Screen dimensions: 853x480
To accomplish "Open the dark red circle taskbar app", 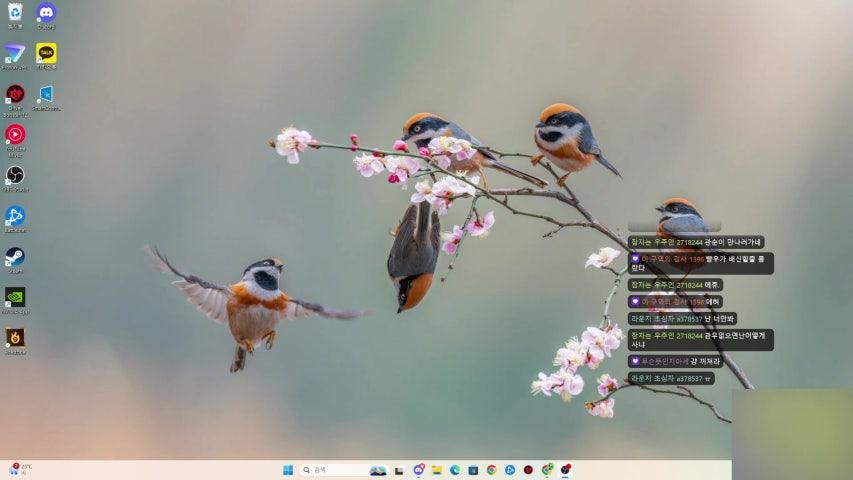I will (528, 470).
